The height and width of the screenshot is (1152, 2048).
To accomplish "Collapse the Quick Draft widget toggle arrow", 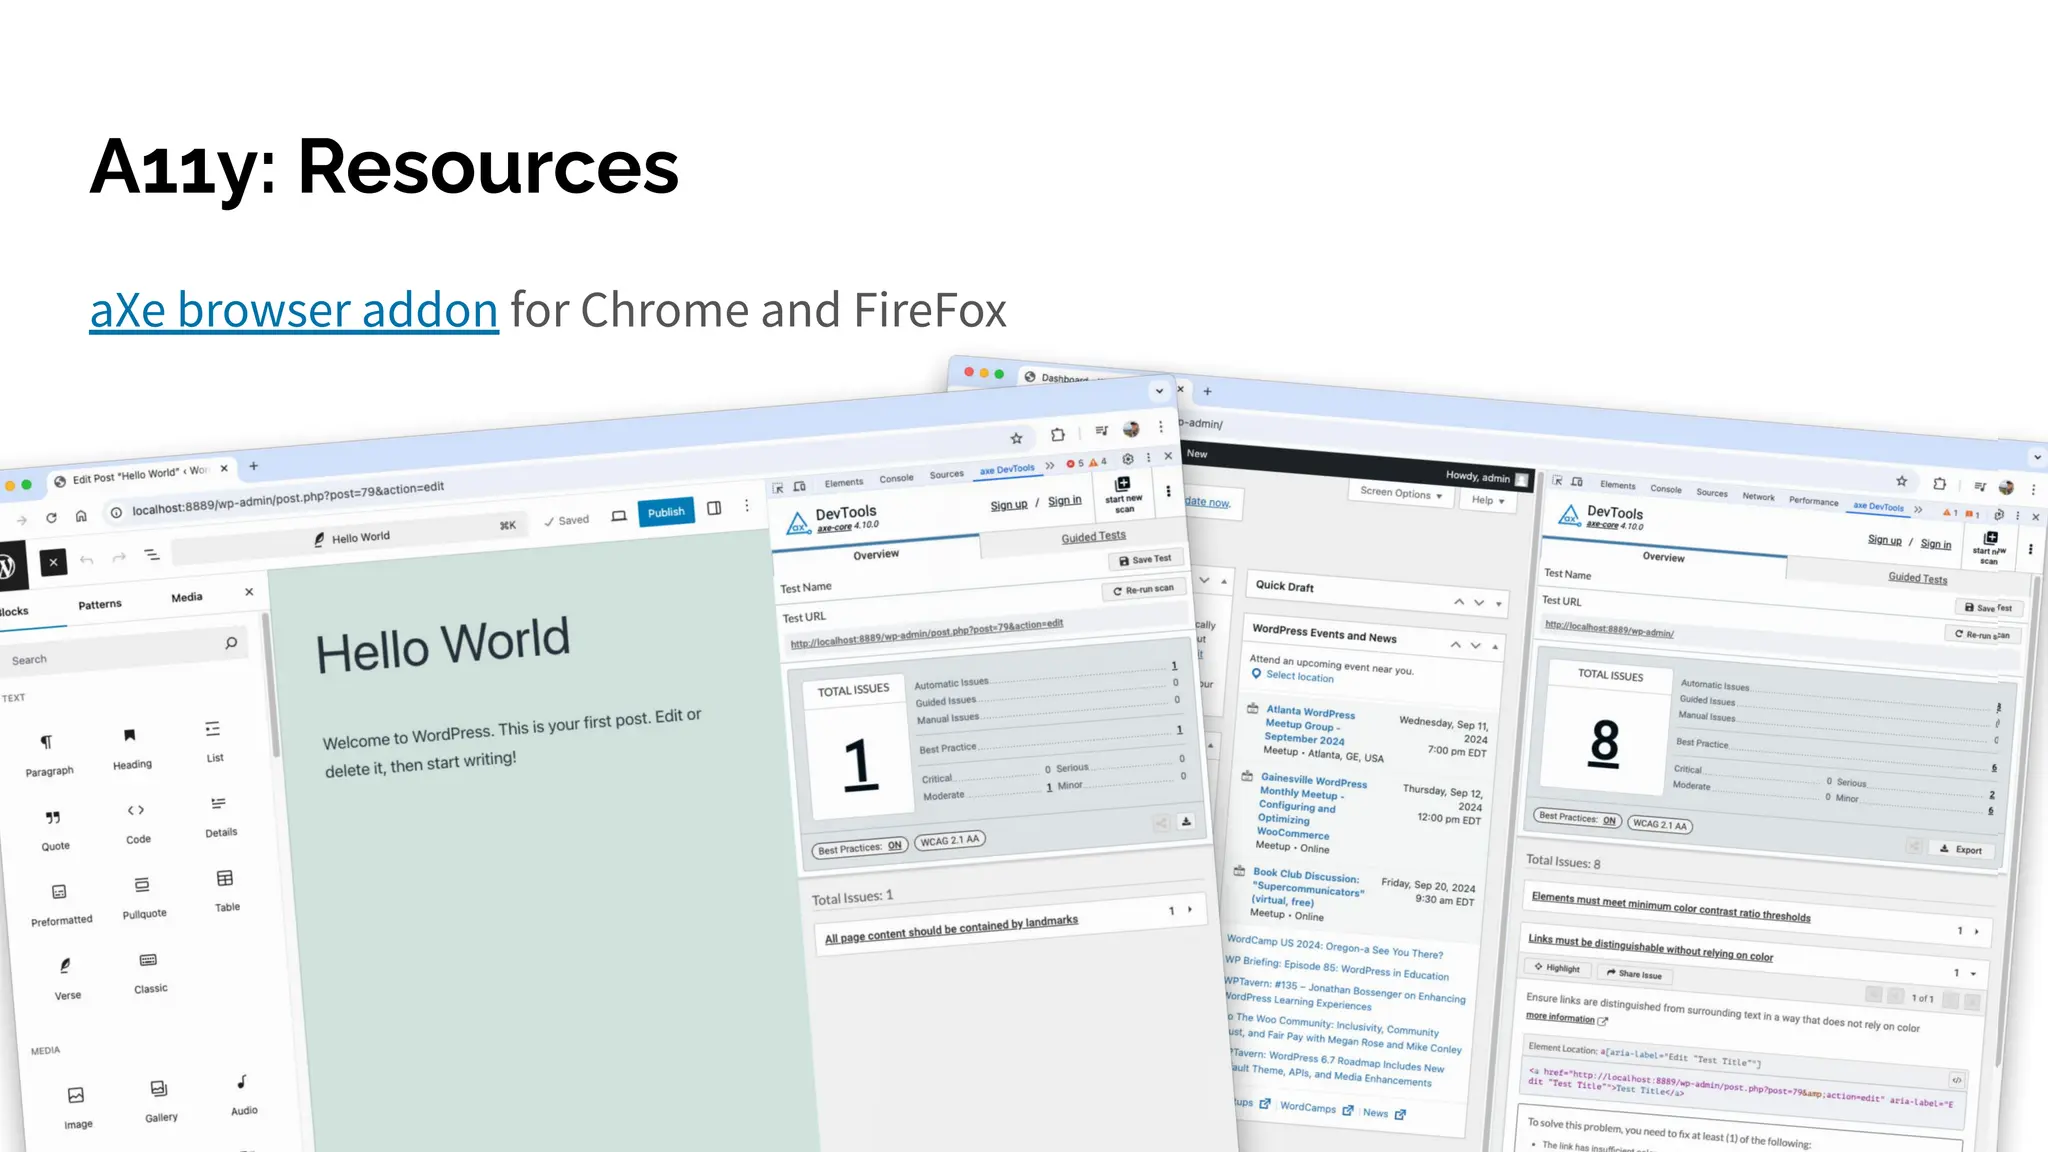I will point(1498,604).
